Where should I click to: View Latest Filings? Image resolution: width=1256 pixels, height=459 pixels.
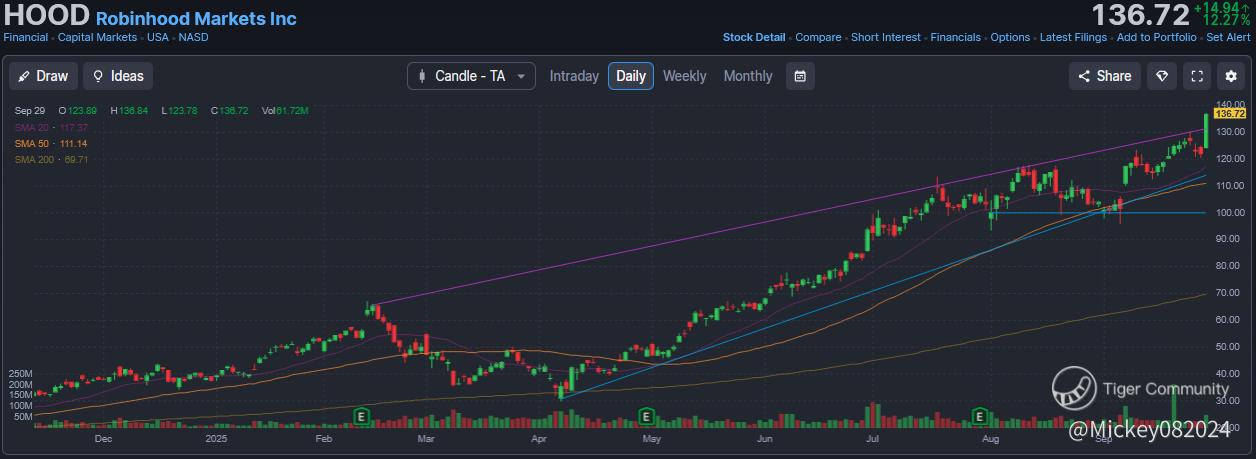click(1073, 38)
